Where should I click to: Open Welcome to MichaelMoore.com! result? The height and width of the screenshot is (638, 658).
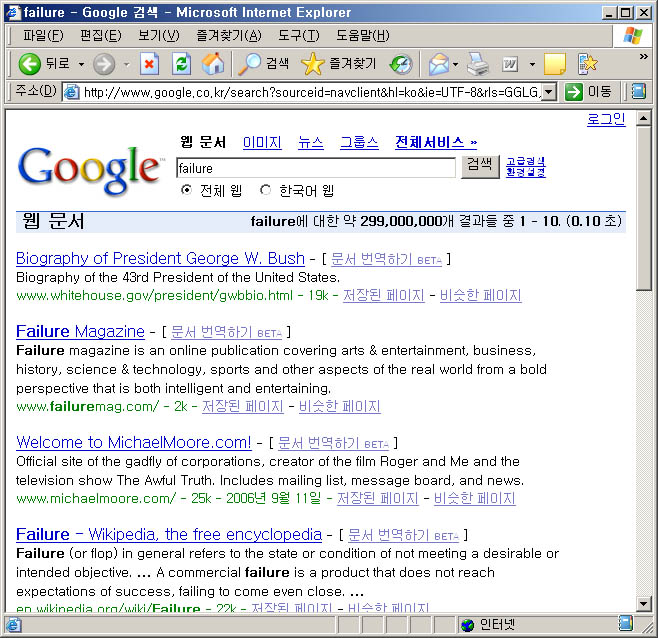(134, 442)
